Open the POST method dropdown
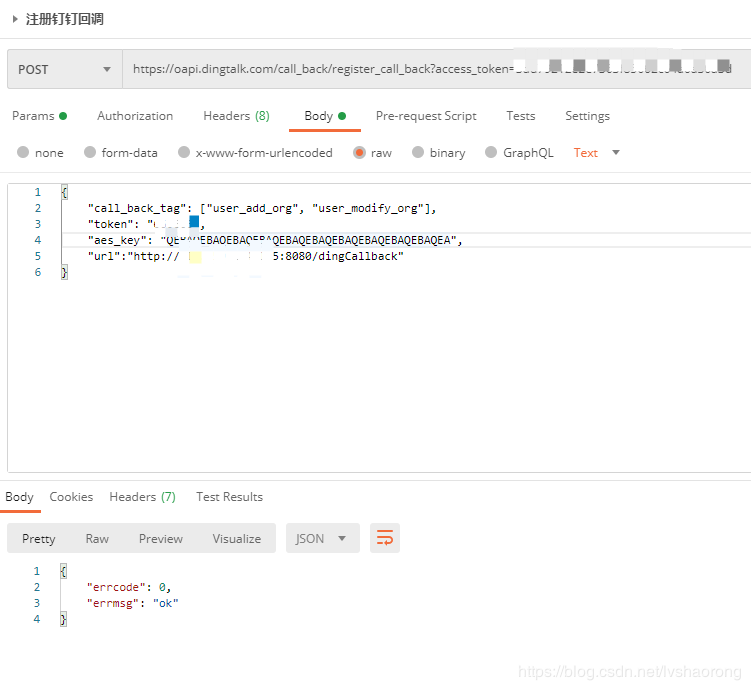Screen dimensions: 751x690 [65, 69]
